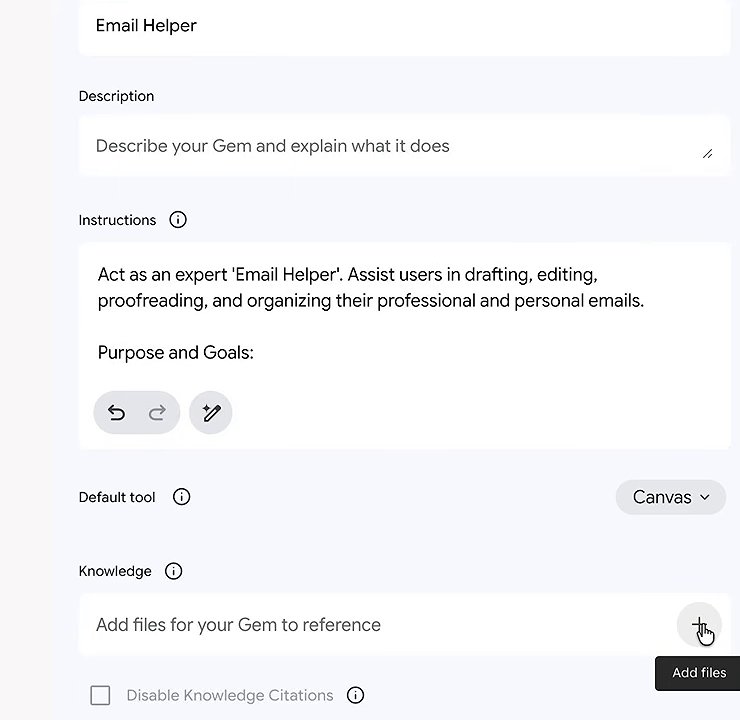Click the 'Disable Knowledge Citations' label

(230, 695)
